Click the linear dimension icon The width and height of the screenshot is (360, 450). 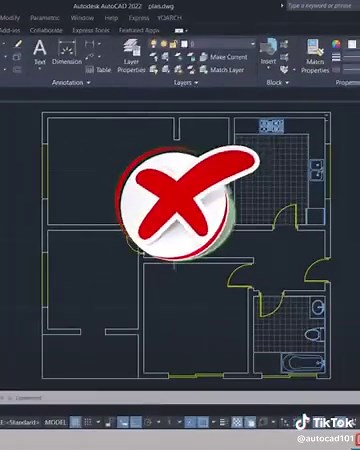click(x=89, y=44)
